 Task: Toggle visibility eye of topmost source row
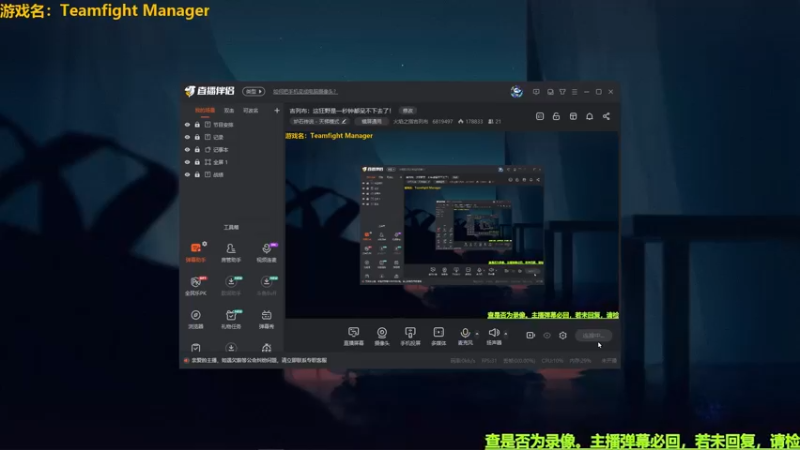point(187,124)
